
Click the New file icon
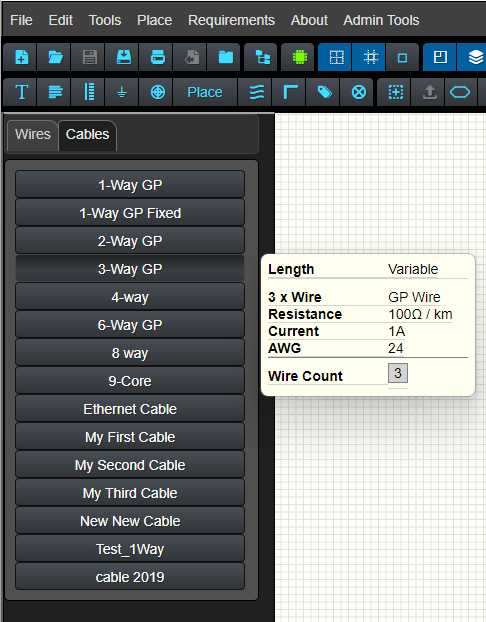21,58
